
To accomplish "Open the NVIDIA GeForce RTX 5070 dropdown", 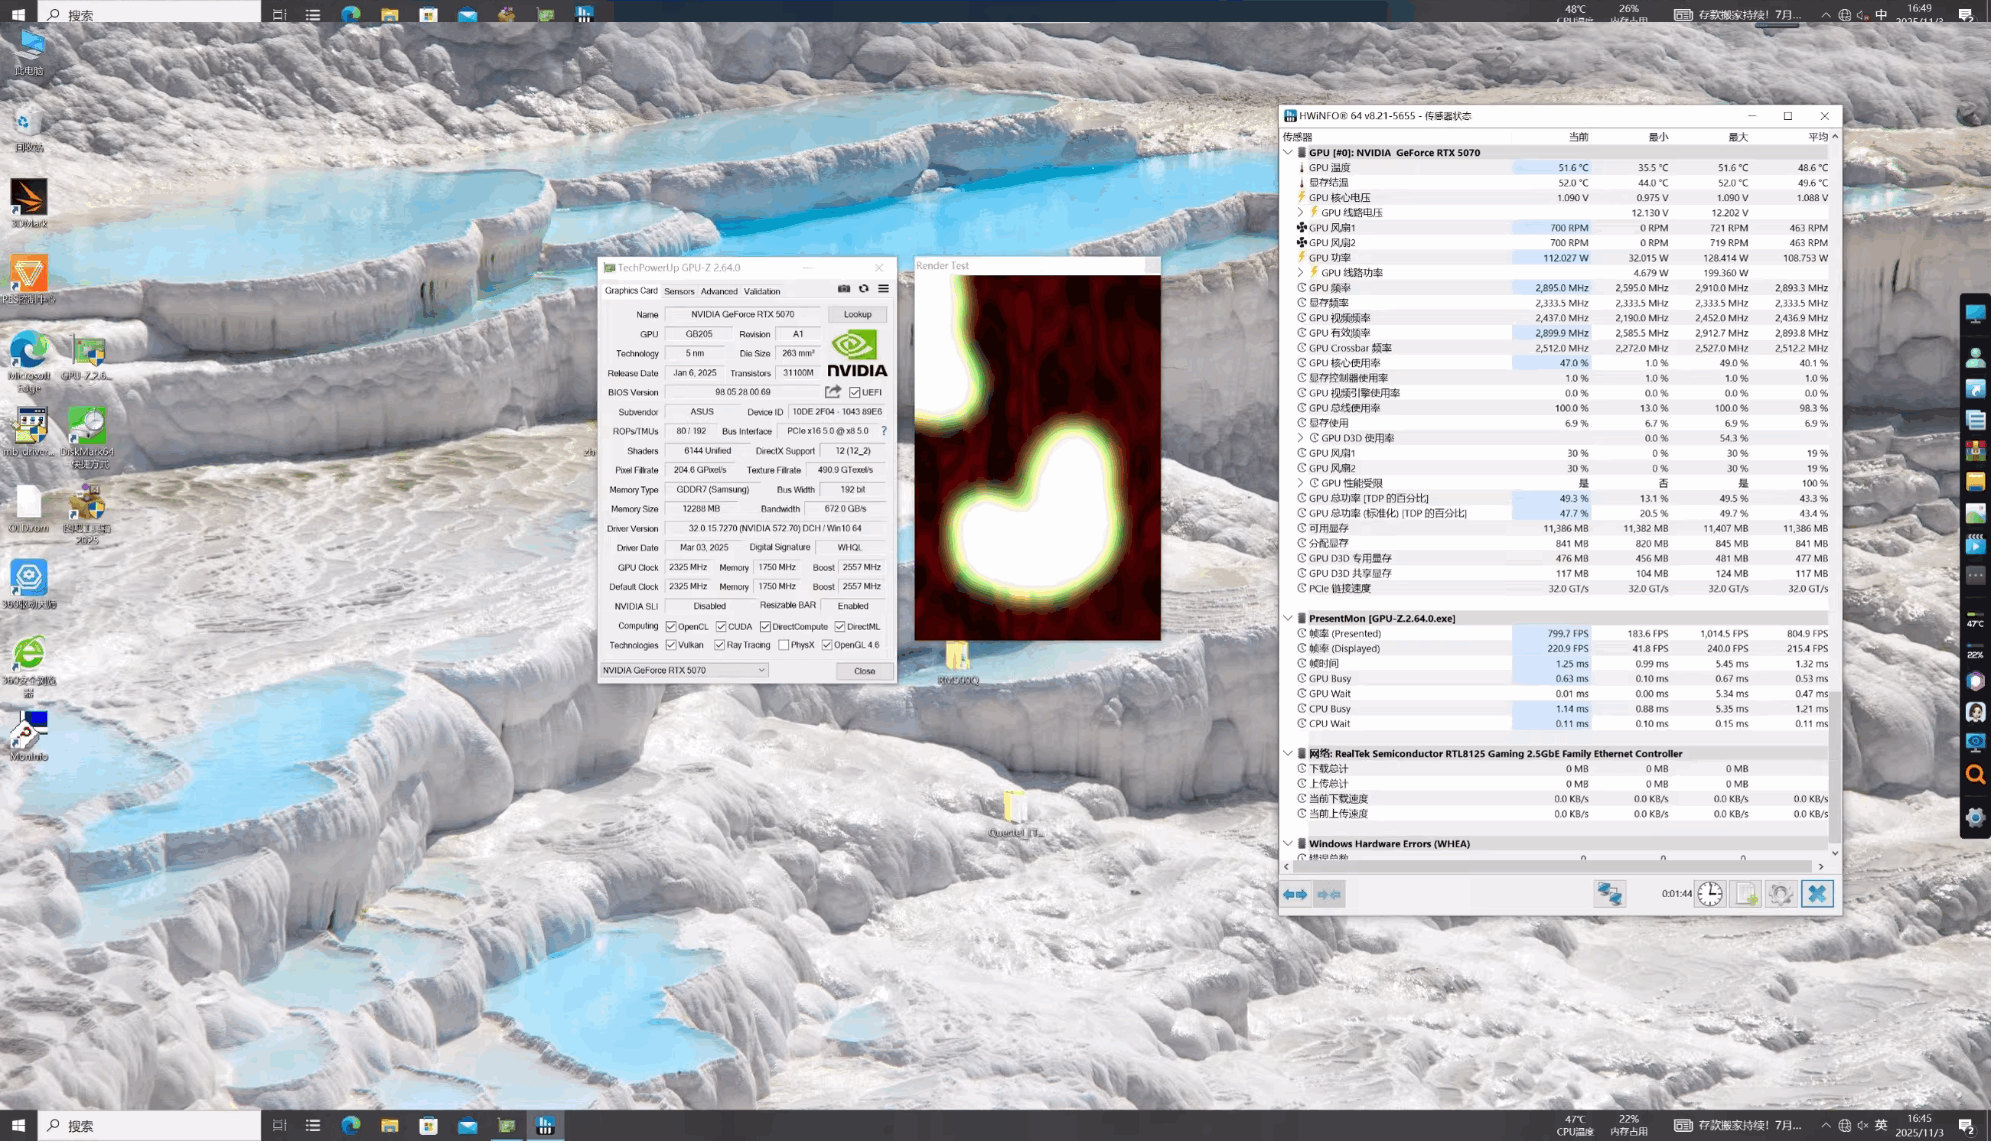I will [x=685, y=671].
